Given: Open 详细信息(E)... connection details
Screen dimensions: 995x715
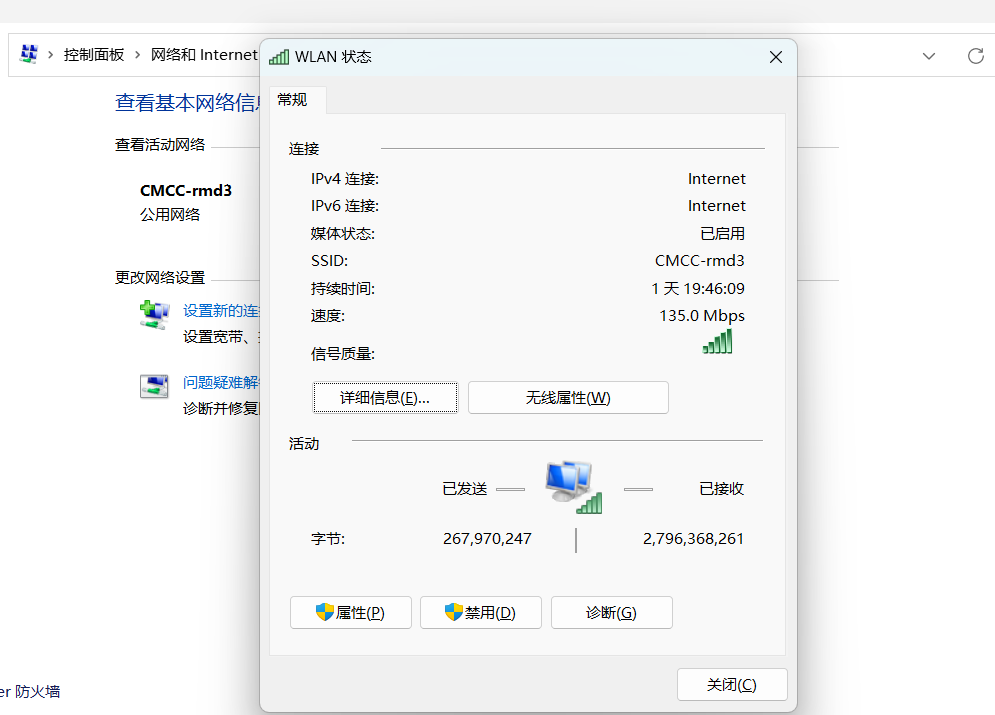Looking at the screenshot, I should (x=385, y=398).
